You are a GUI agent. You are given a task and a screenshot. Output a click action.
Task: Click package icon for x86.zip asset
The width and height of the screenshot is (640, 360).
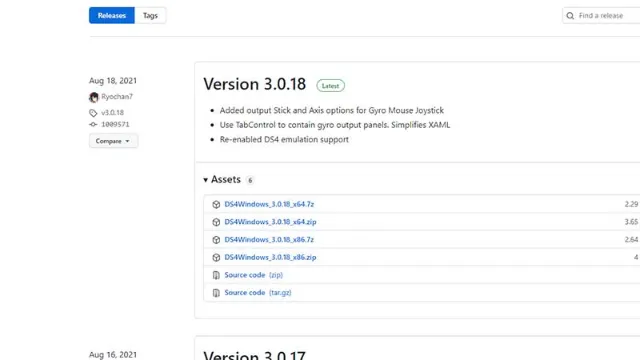click(x=216, y=258)
